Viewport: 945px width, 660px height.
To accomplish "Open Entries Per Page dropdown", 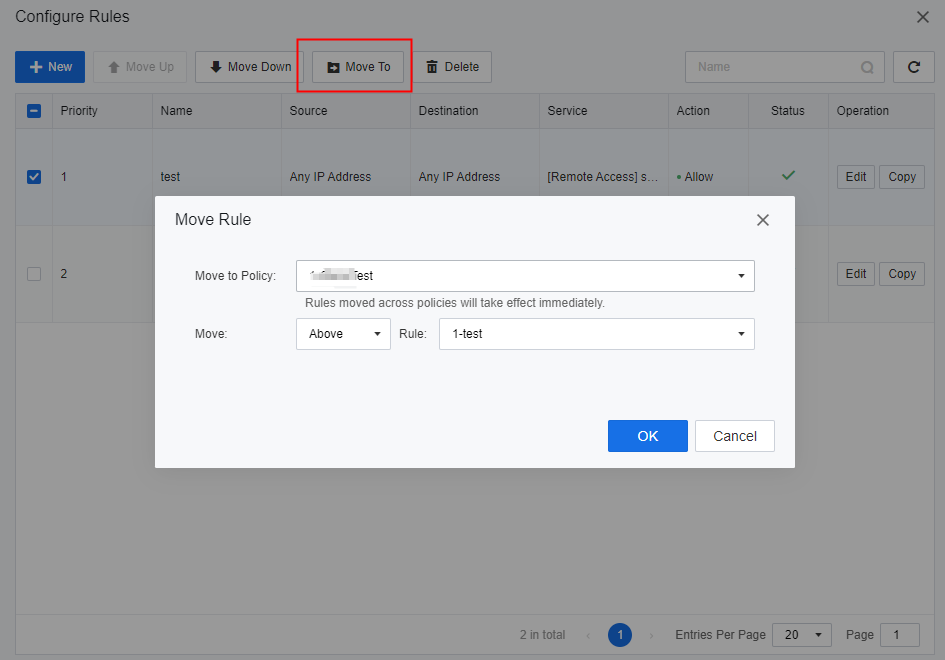I will tap(802, 635).
